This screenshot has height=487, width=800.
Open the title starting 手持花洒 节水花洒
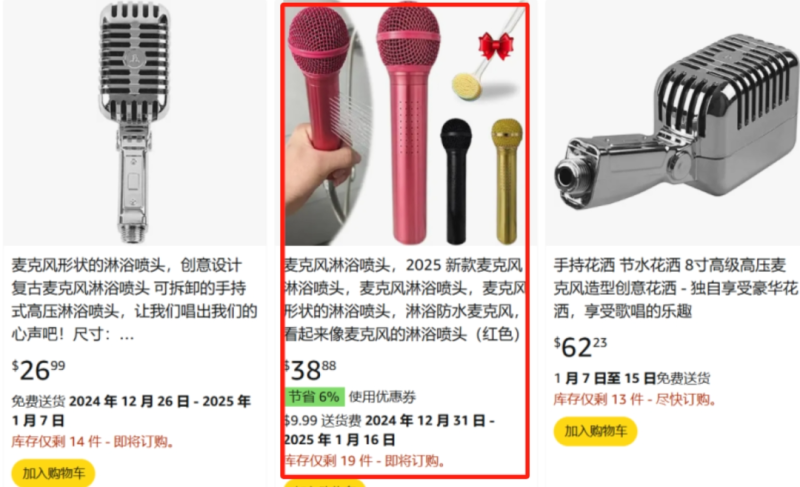(x=676, y=288)
